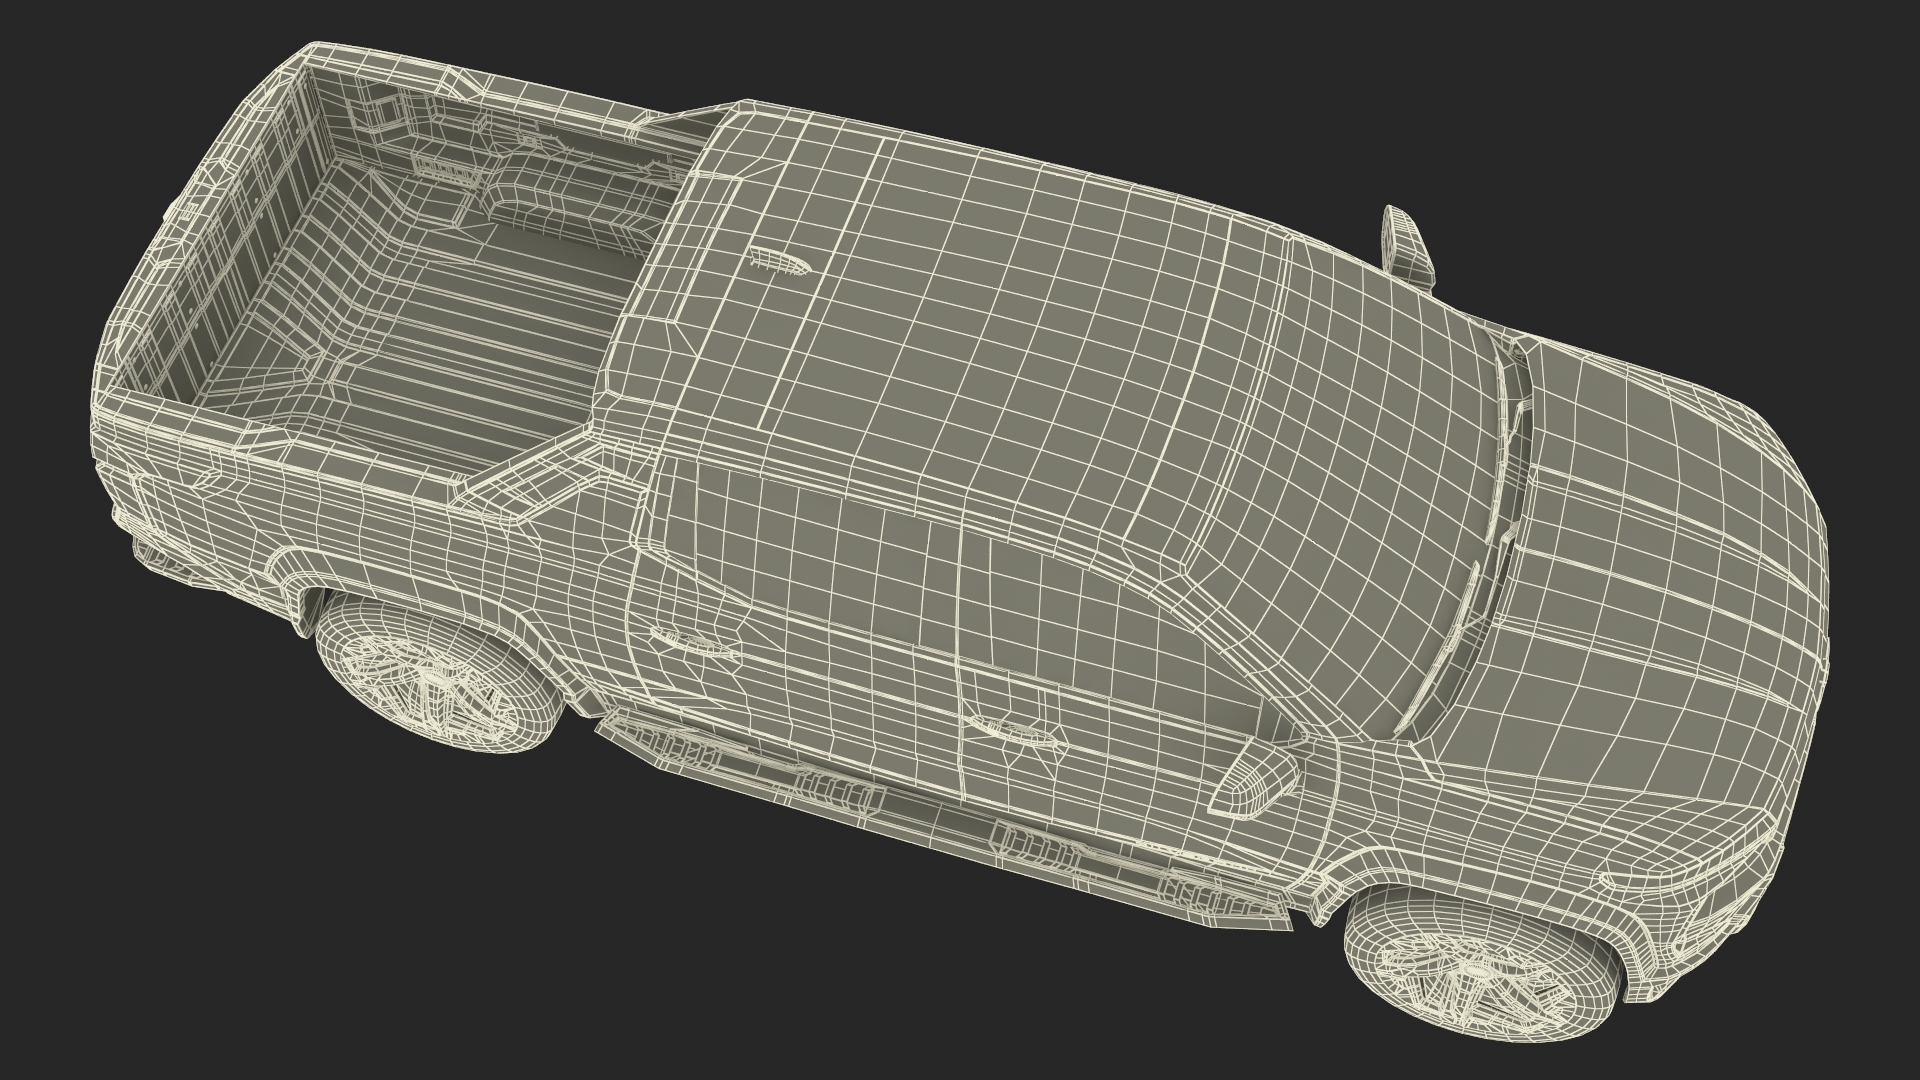
Task: Click the shark-fin antenna on the roof
Action: pos(780,263)
